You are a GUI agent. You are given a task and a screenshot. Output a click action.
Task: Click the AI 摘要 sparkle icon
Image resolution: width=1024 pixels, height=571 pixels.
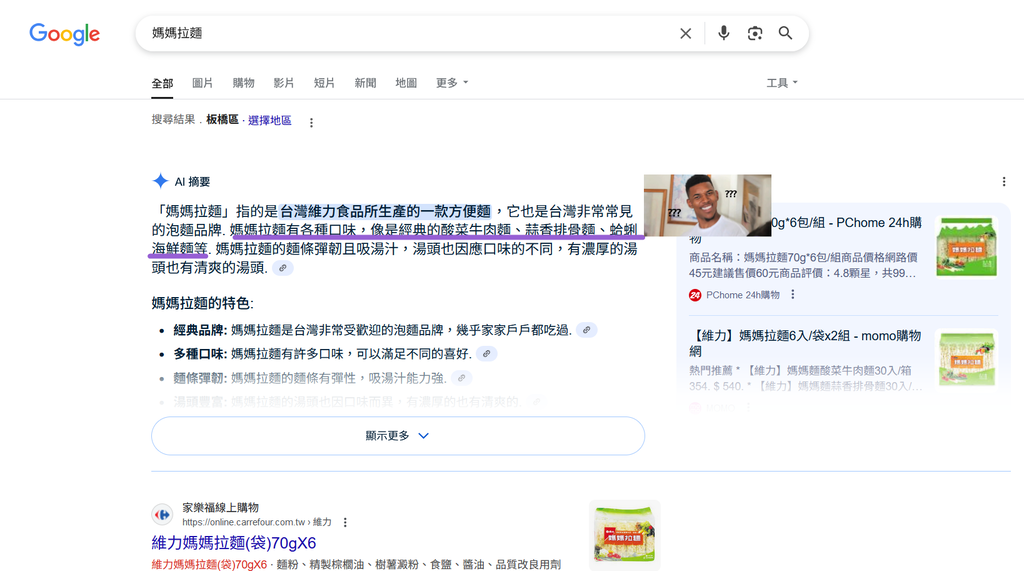pos(160,181)
